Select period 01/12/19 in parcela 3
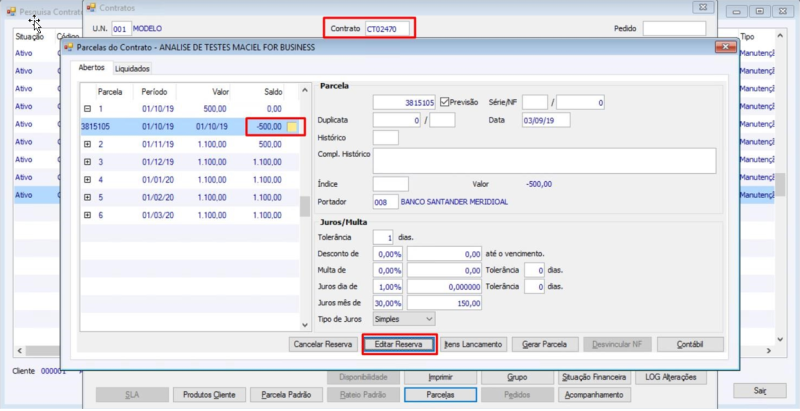 (158, 162)
